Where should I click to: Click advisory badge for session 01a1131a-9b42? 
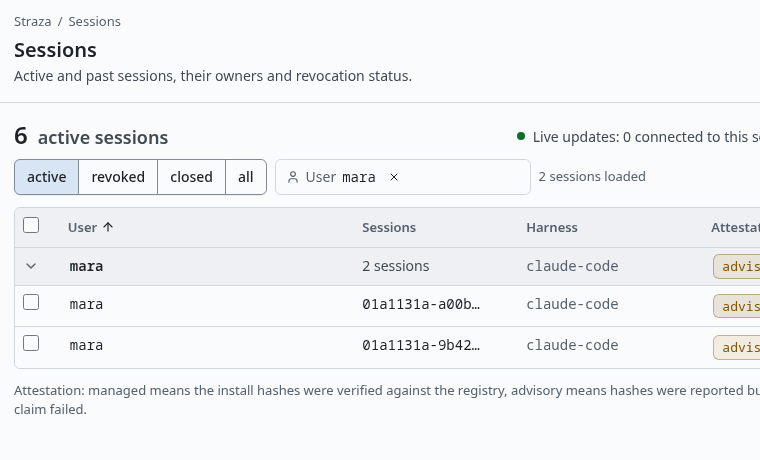(x=736, y=347)
